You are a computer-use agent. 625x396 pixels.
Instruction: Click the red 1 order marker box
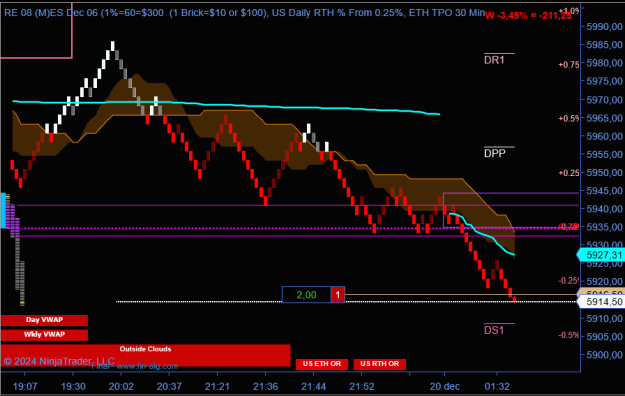click(x=338, y=295)
